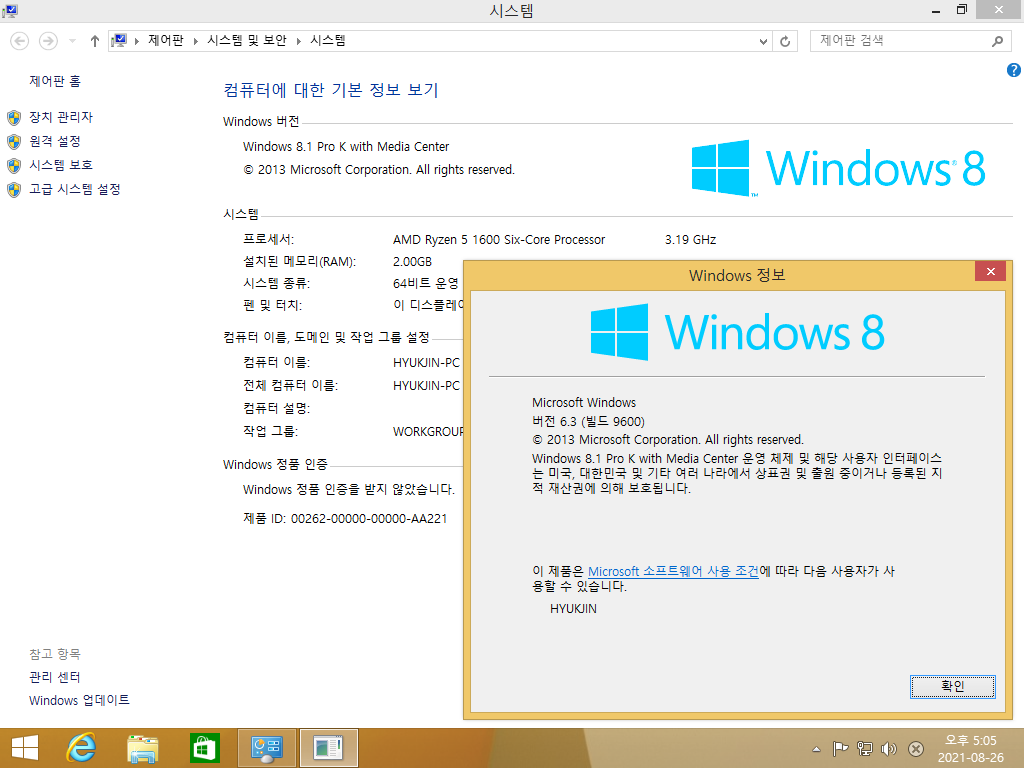Viewport: 1024px width, 768px height.
Task: Open 제어판 홈 link
Action: tap(55, 81)
